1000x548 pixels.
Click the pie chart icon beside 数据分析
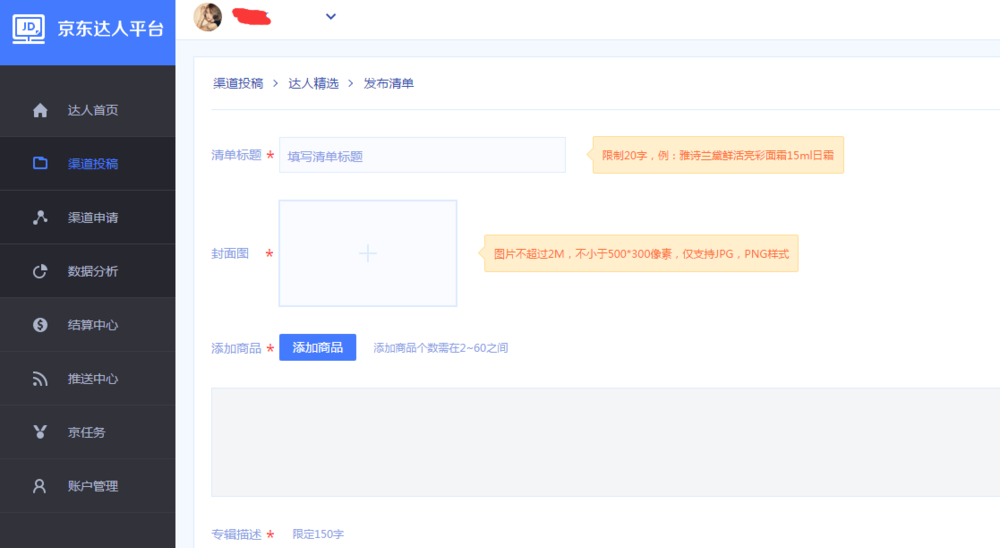40,271
